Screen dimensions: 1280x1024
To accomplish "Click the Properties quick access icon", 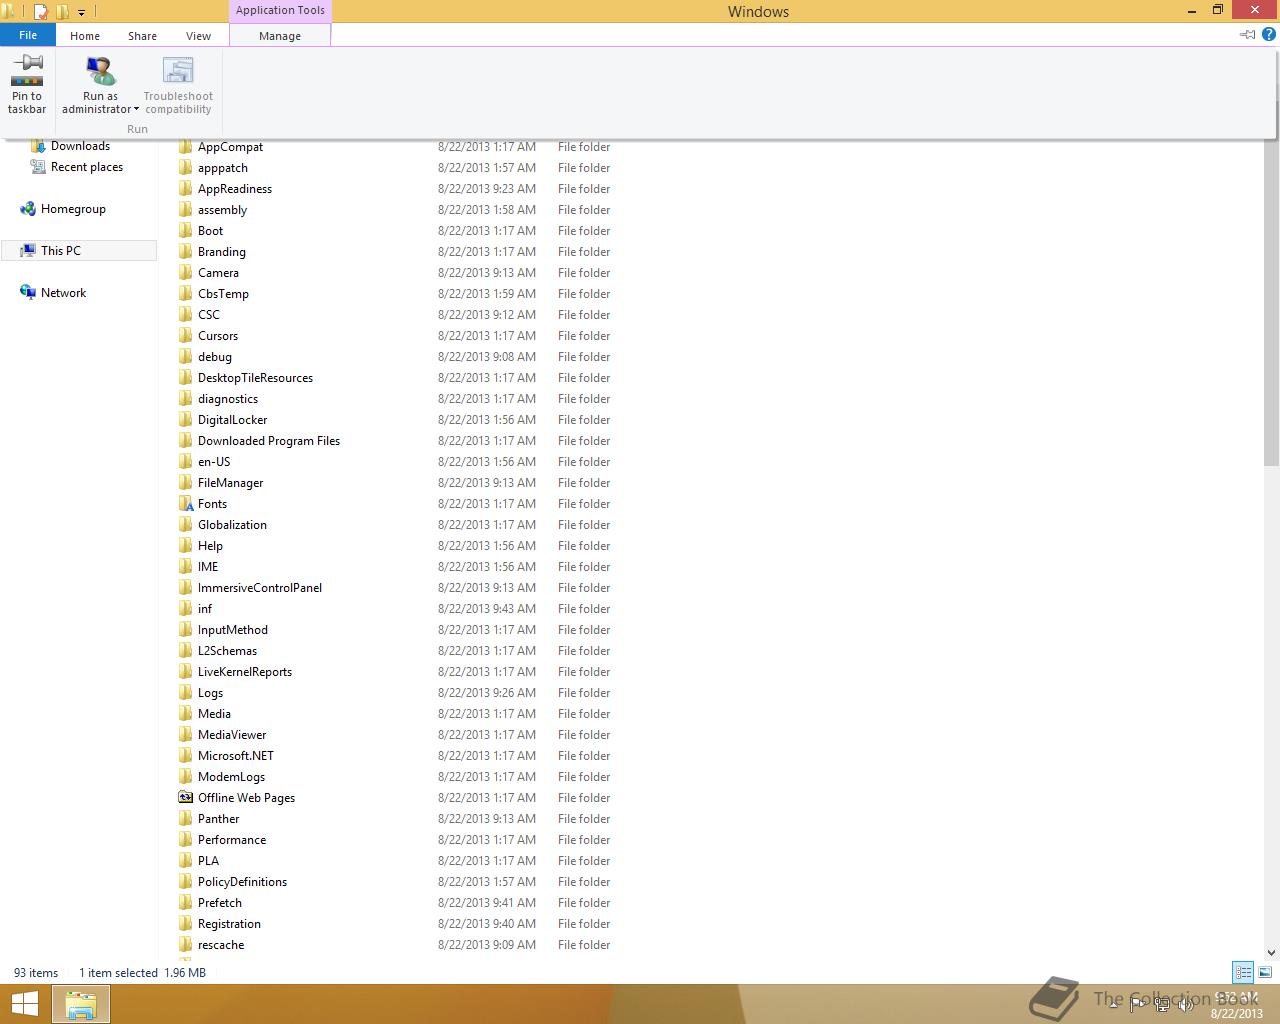I will [41, 12].
